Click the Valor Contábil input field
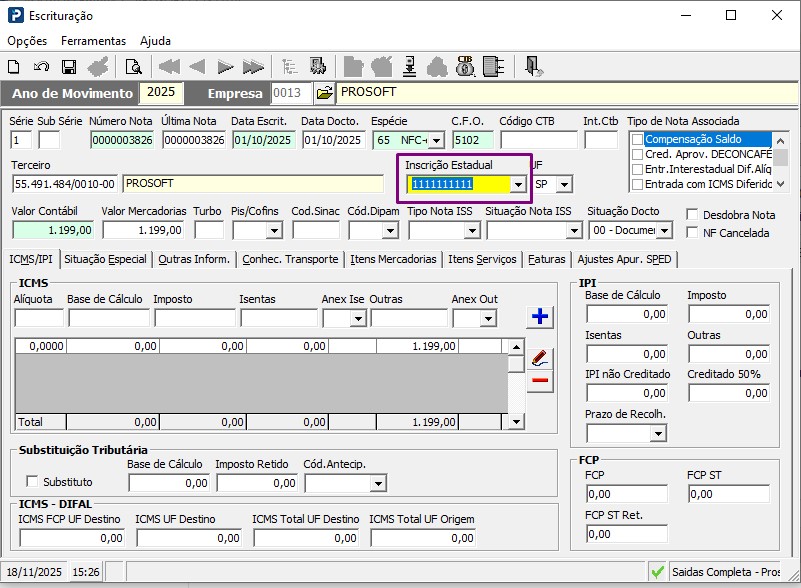 coord(53,230)
